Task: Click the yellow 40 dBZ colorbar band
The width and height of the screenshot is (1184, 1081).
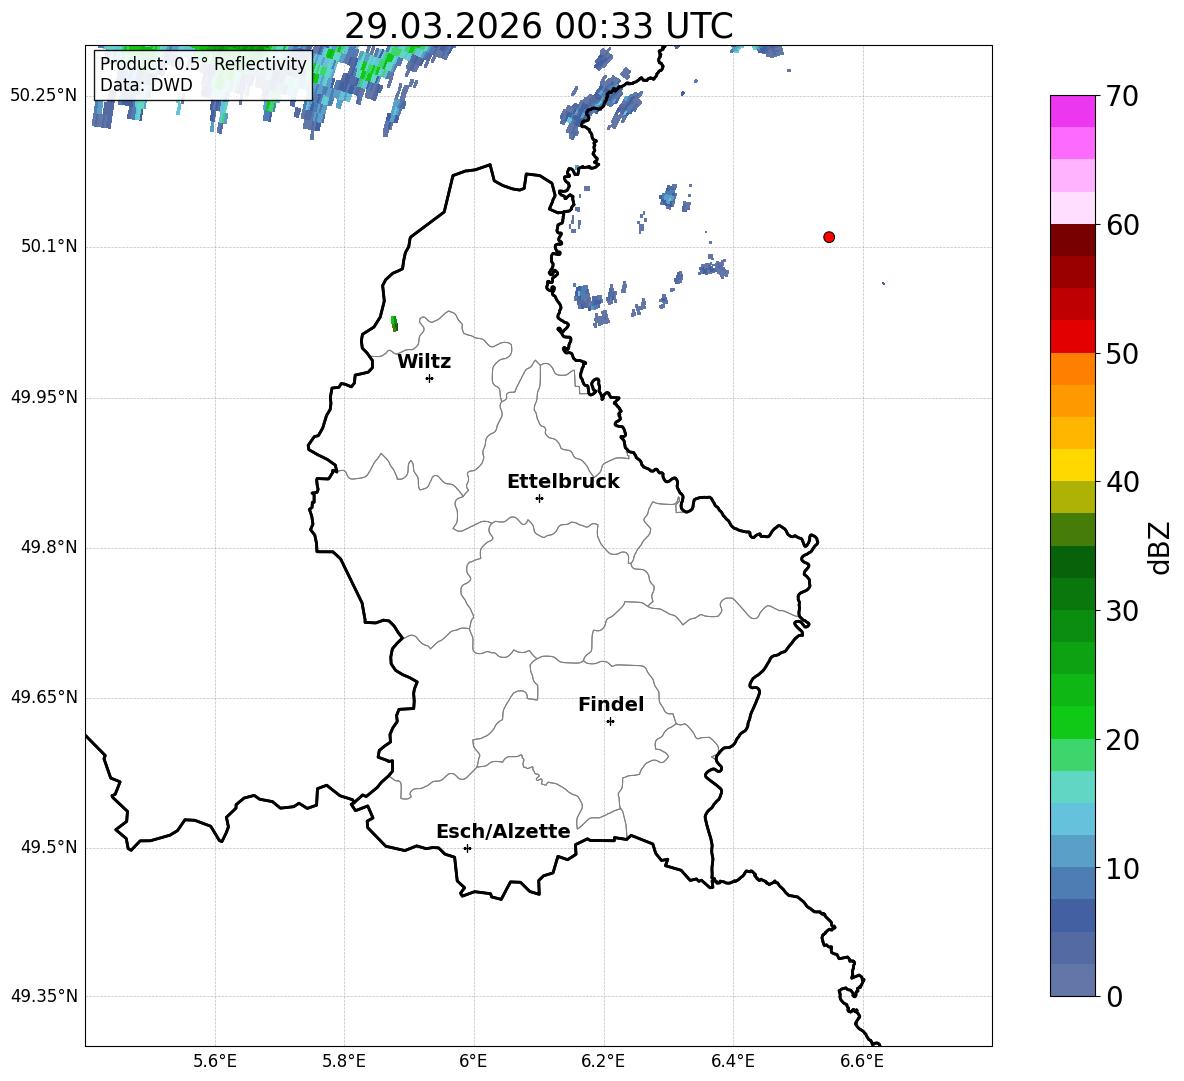Action: (1073, 465)
